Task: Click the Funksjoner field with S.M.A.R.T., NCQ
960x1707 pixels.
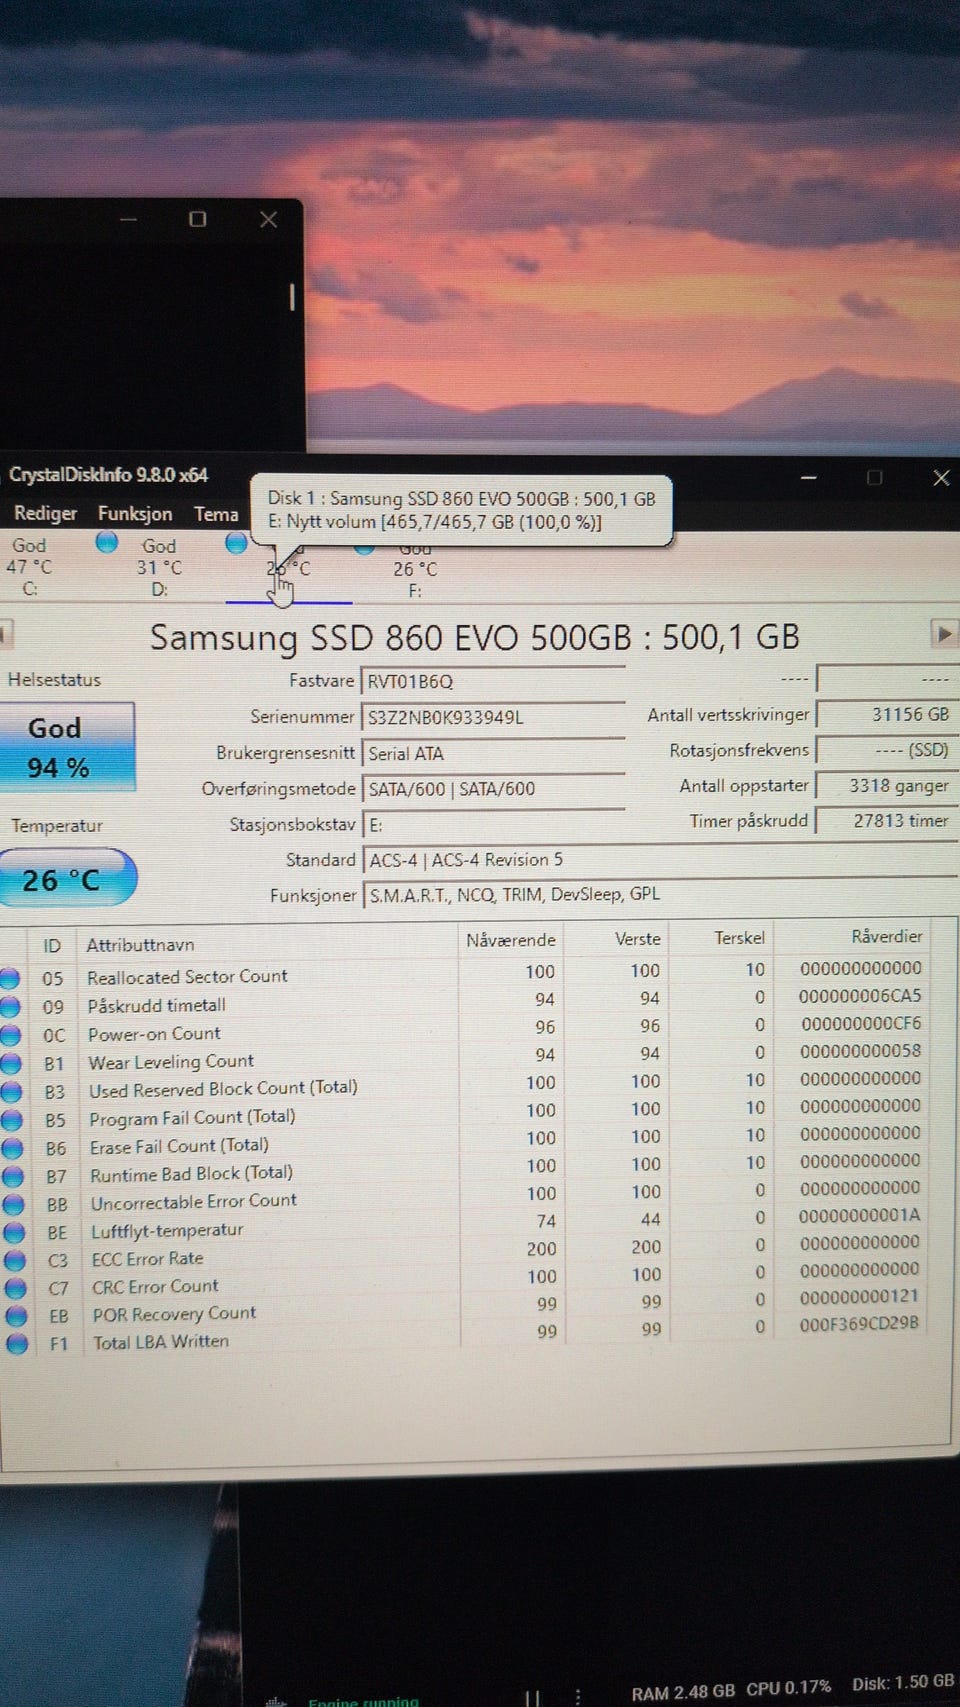Action: pyautogui.click(x=659, y=894)
